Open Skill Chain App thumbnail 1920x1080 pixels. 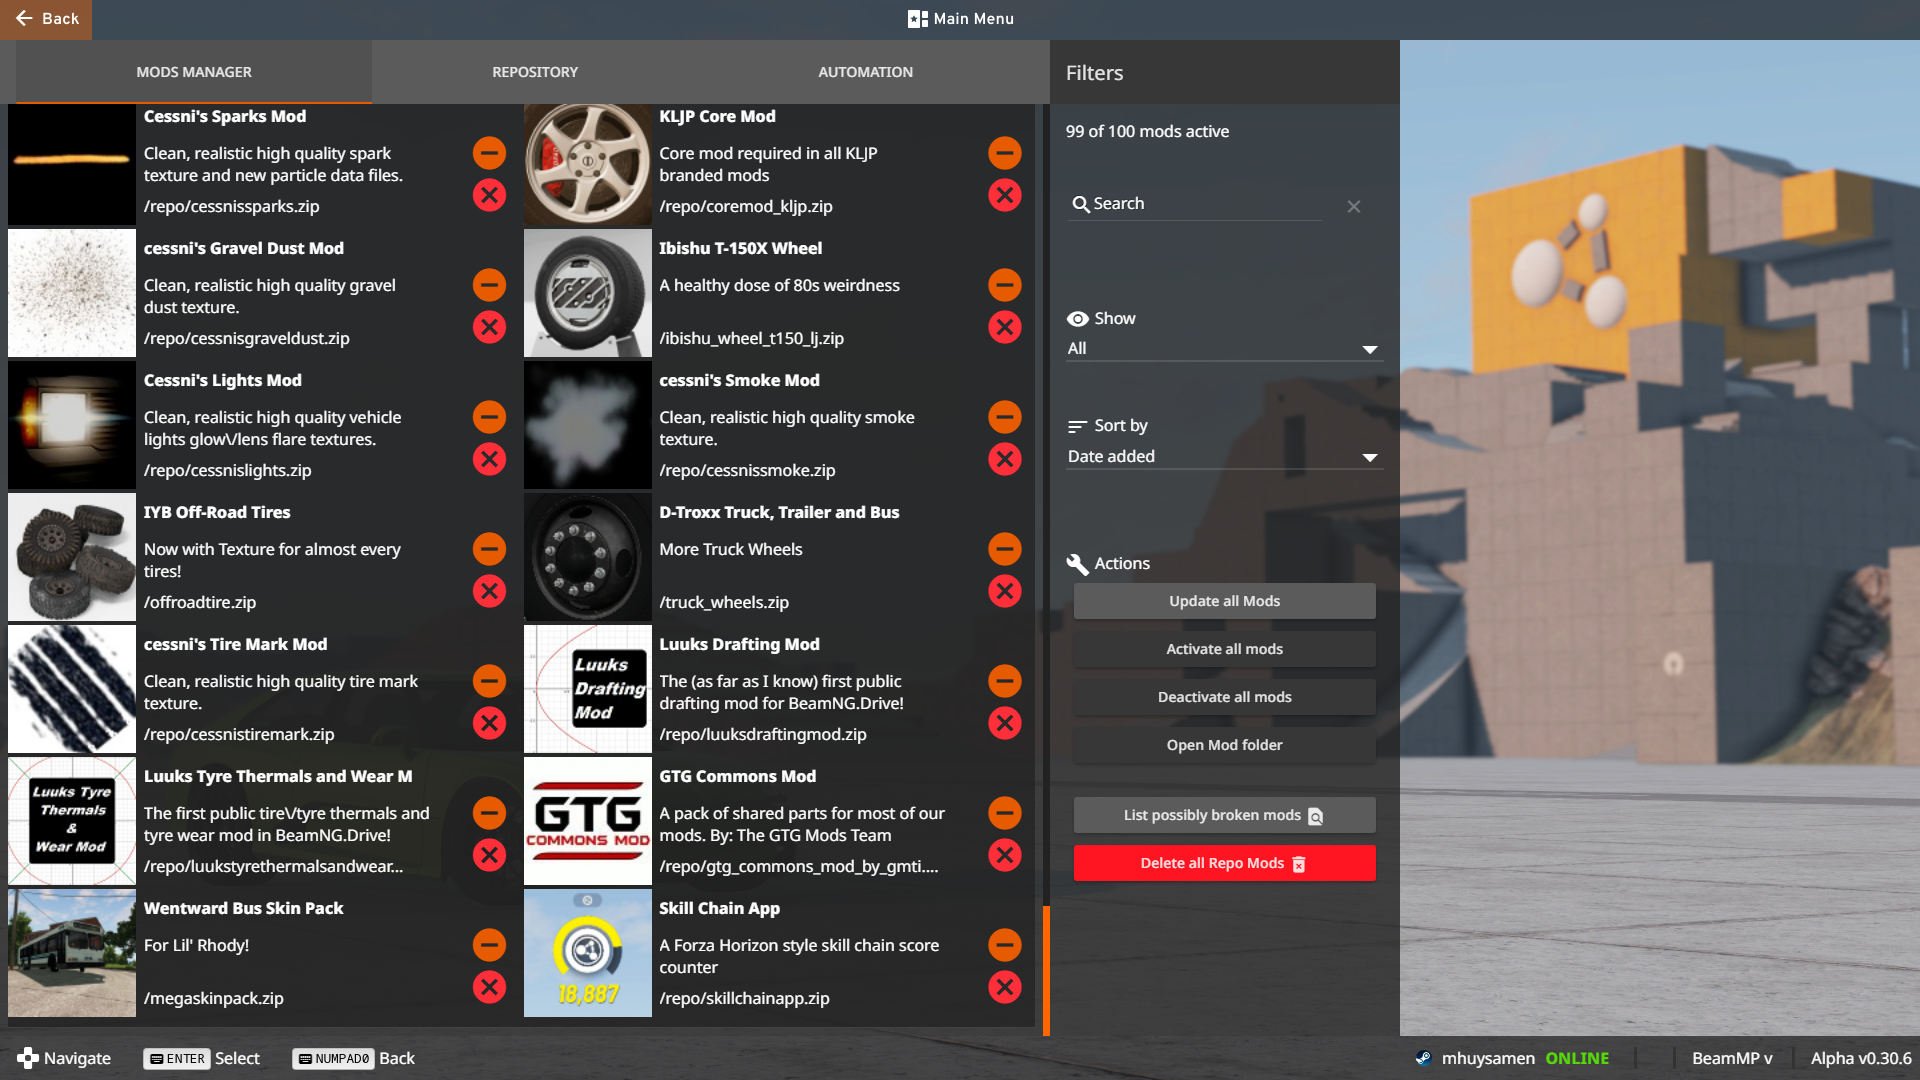[x=588, y=953]
